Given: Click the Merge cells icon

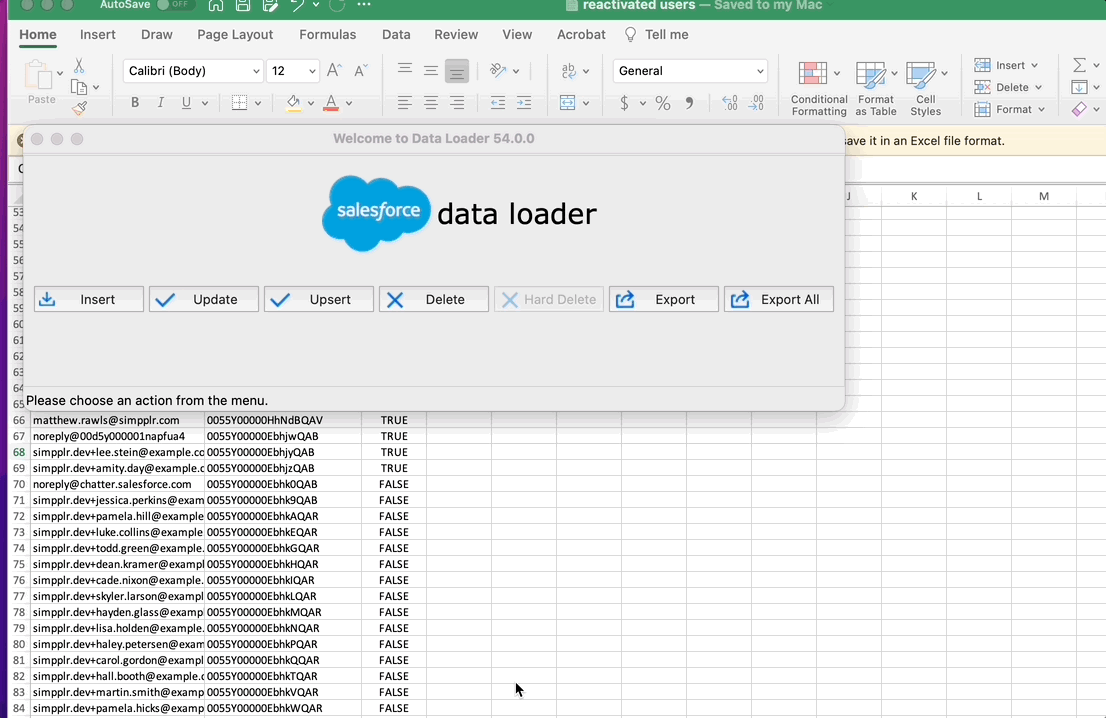Looking at the screenshot, I should [x=567, y=103].
